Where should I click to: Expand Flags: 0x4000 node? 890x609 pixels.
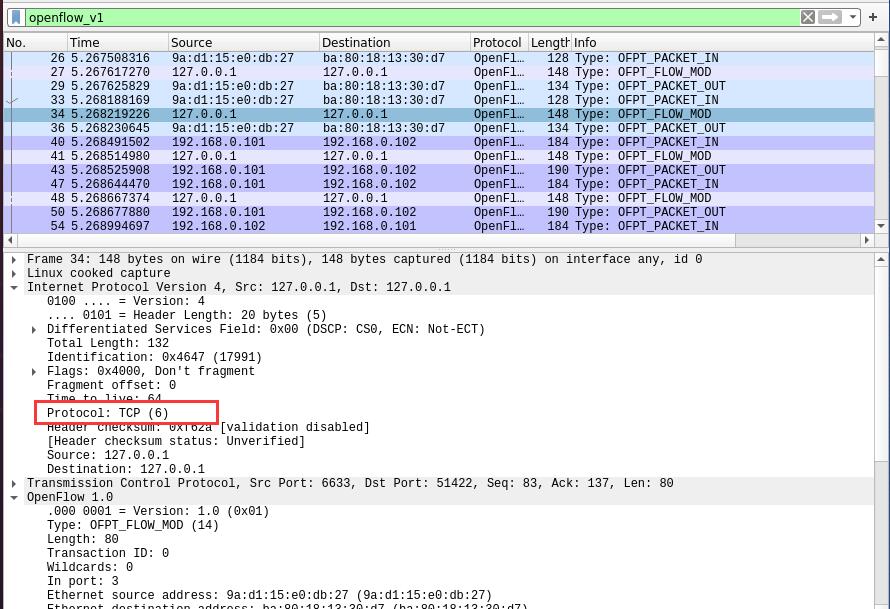tap(33, 371)
